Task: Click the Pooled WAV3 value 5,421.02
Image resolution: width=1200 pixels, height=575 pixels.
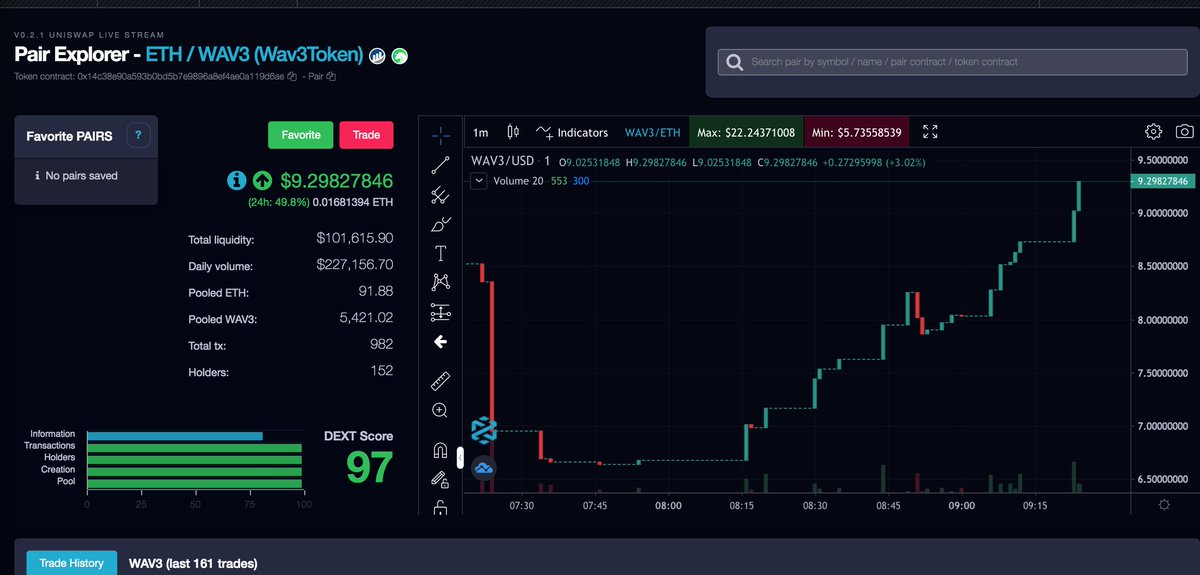Action: pyautogui.click(x=367, y=318)
